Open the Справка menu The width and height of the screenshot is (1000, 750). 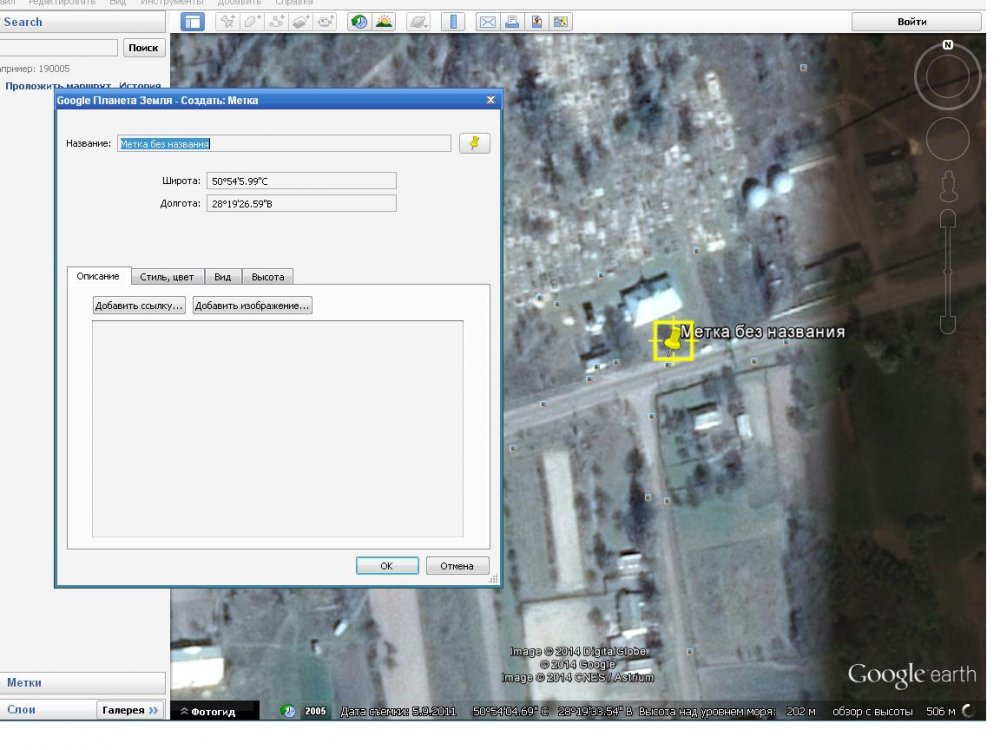pyautogui.click(x=294, y=3)
